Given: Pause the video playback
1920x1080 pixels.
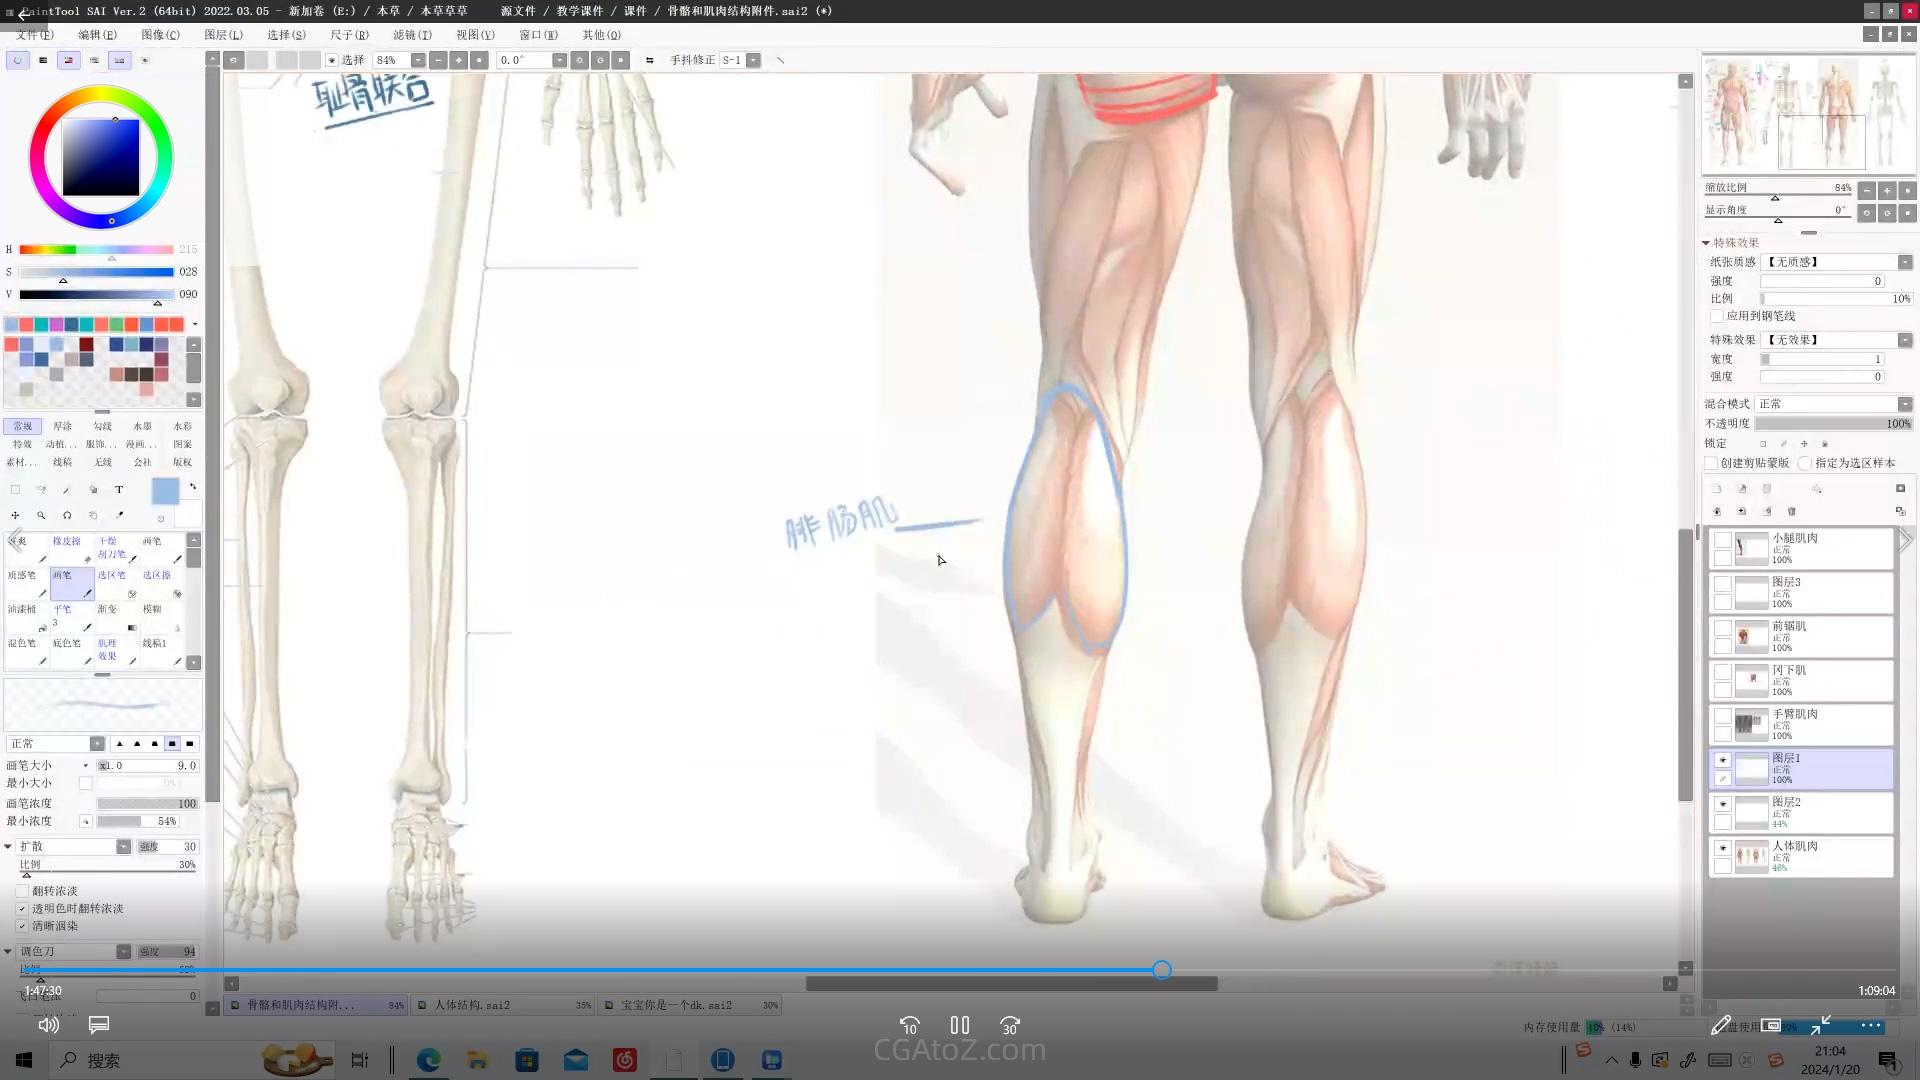Looking at the screenshot, I should (x=960, y=1025).
